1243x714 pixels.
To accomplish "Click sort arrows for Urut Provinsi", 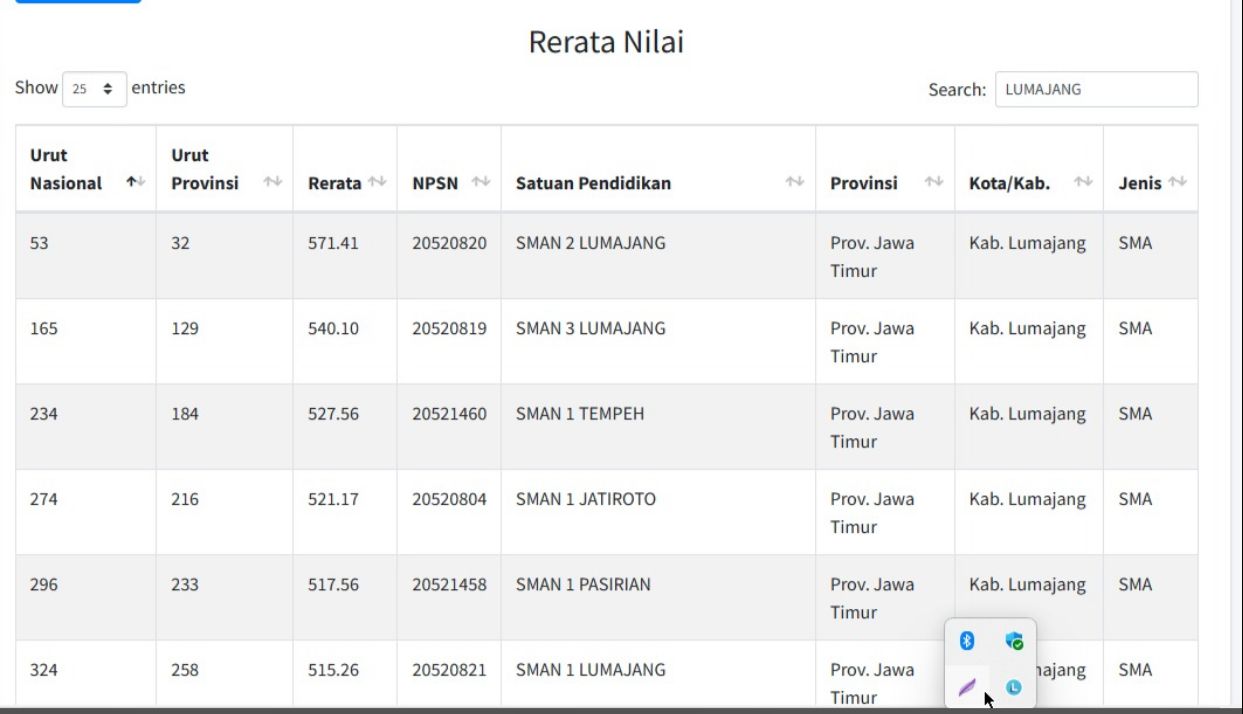I will point(272,182).
